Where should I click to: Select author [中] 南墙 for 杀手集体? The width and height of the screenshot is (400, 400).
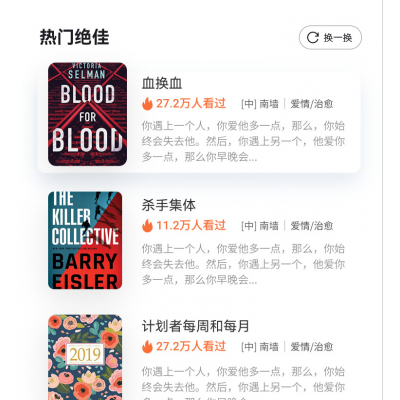click(260, 226)
